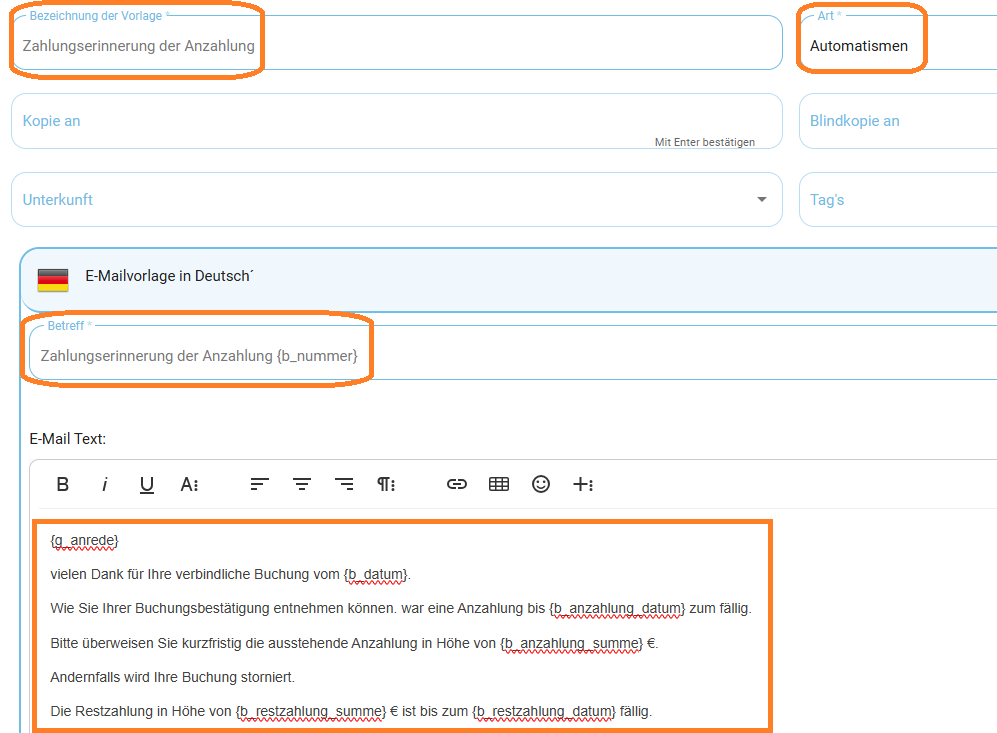The height and width of the screenshot is (733, 997).
Task: Click the Unterkunft selection field
Action: 397,200
